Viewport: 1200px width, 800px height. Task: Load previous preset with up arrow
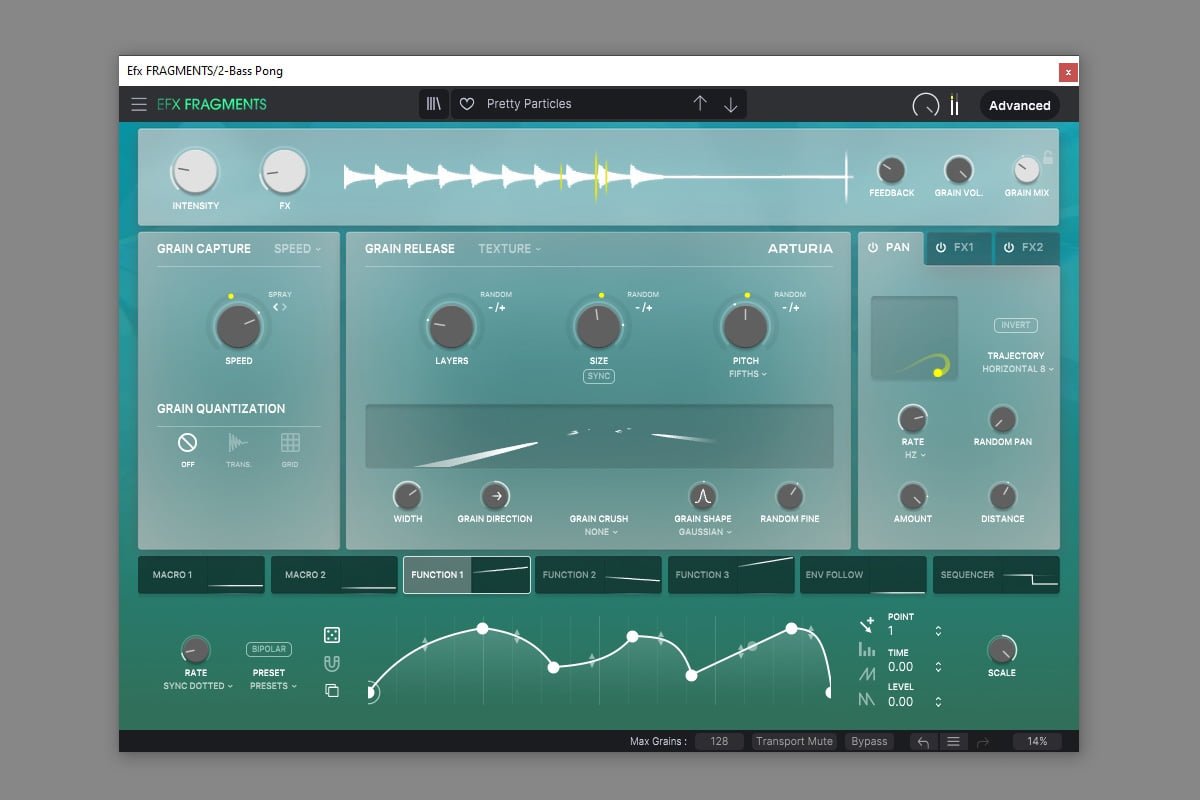coord(700,104)
